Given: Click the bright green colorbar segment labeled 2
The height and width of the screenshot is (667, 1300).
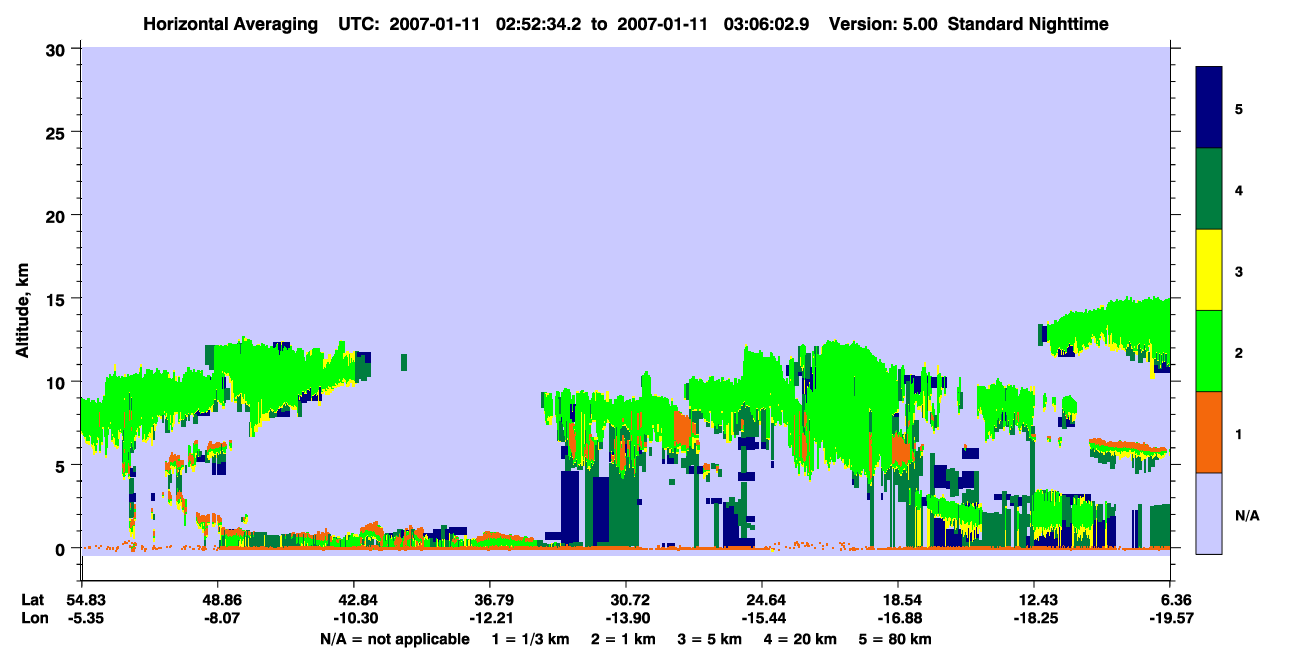Looking at the screenshot, I should tap(1209, 351).
